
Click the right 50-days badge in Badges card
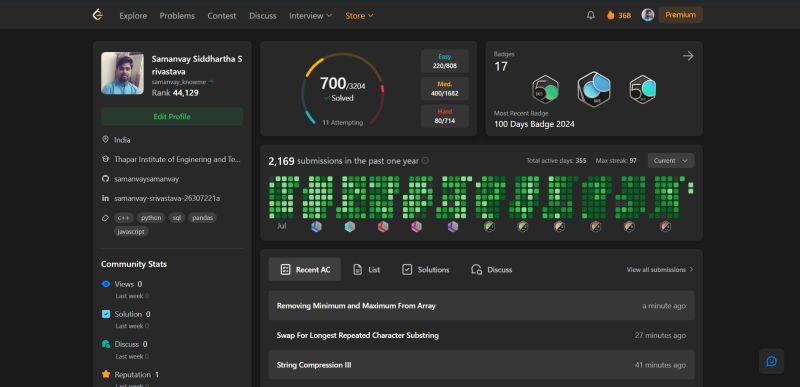tap(642, 89)
